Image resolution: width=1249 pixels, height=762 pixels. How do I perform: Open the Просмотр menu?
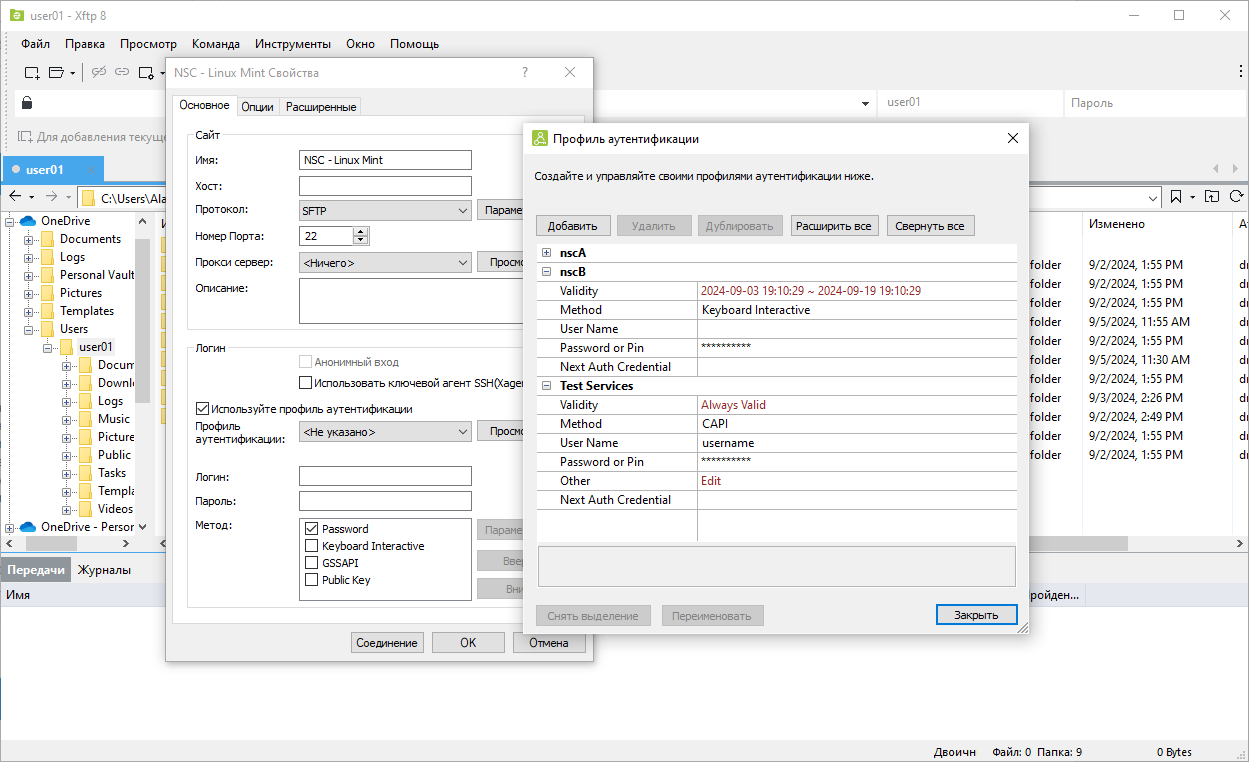tap(148, 44)
